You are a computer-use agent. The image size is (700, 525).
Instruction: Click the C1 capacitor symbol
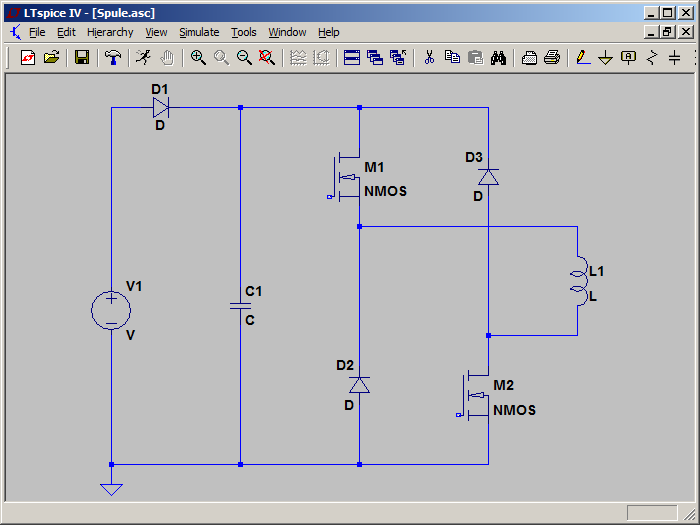tap(241, 306)
